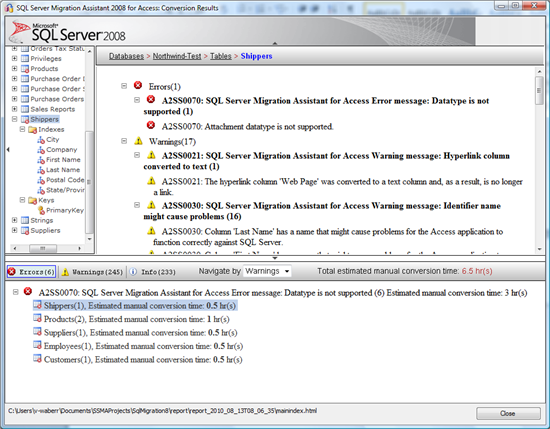
Task: Switch to the Errors (6) tab
Action: (x=31, y=272)
